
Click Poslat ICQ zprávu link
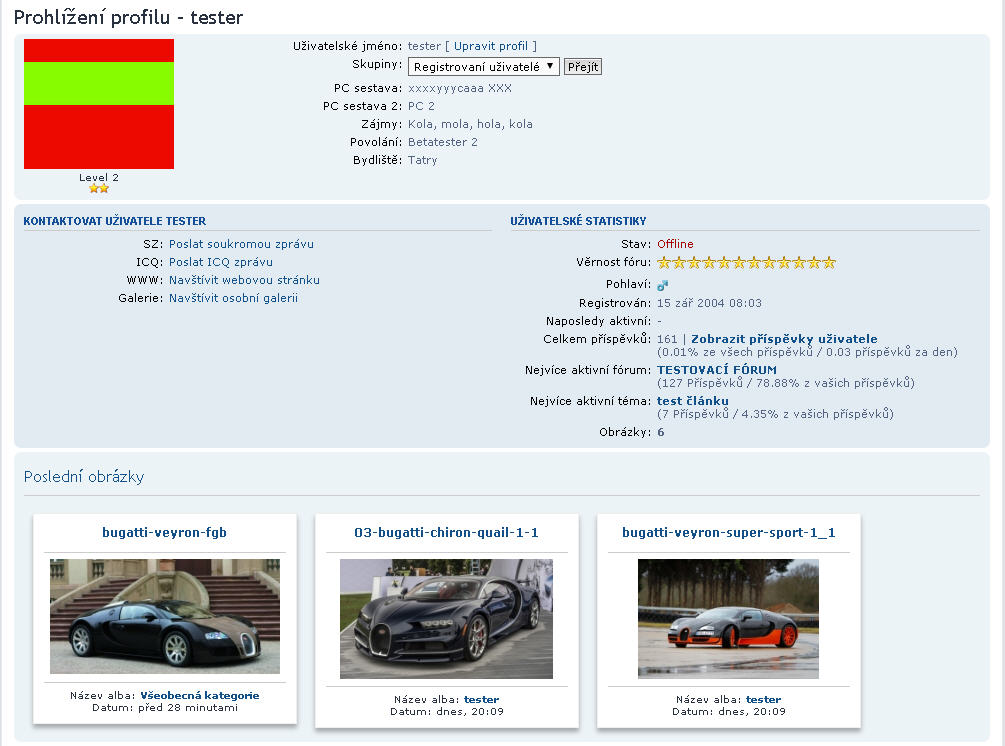220,262
